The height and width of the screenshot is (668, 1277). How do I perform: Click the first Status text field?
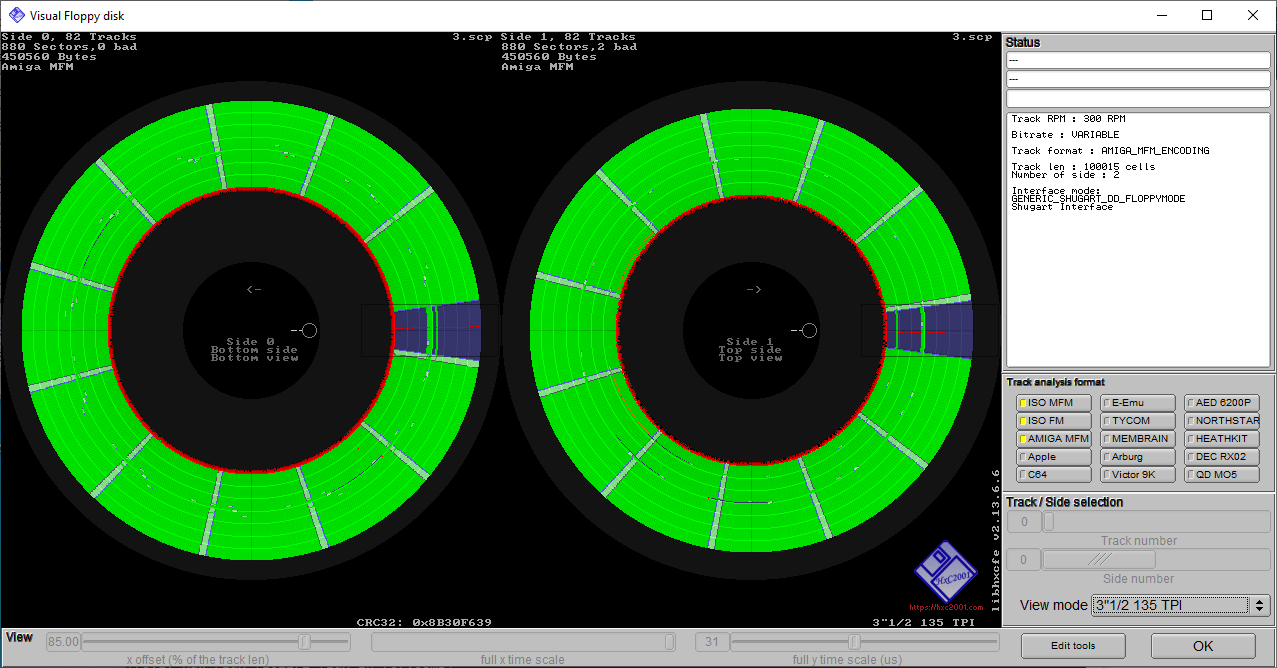point(1137,60)
